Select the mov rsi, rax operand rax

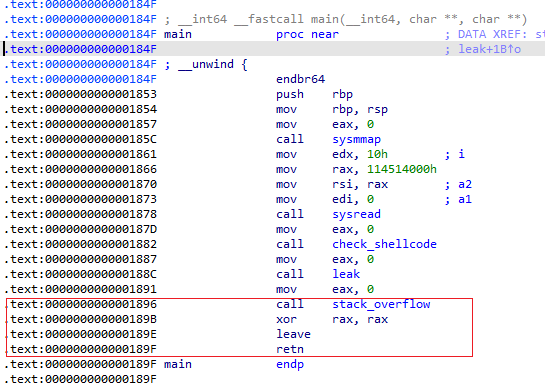(x=377, y=184)
